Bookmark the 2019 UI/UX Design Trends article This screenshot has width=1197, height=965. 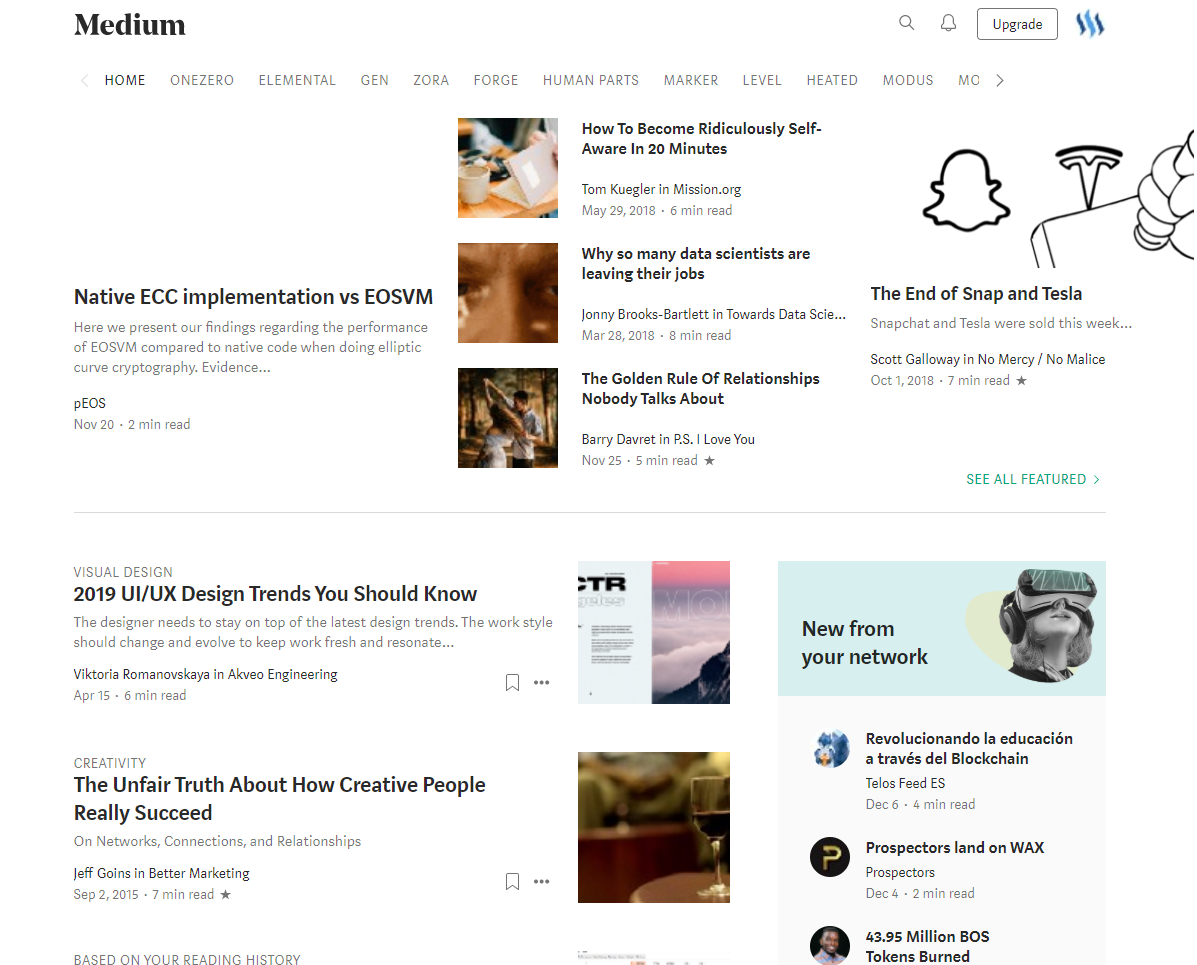pyautogui.click(x=512, y=683)
